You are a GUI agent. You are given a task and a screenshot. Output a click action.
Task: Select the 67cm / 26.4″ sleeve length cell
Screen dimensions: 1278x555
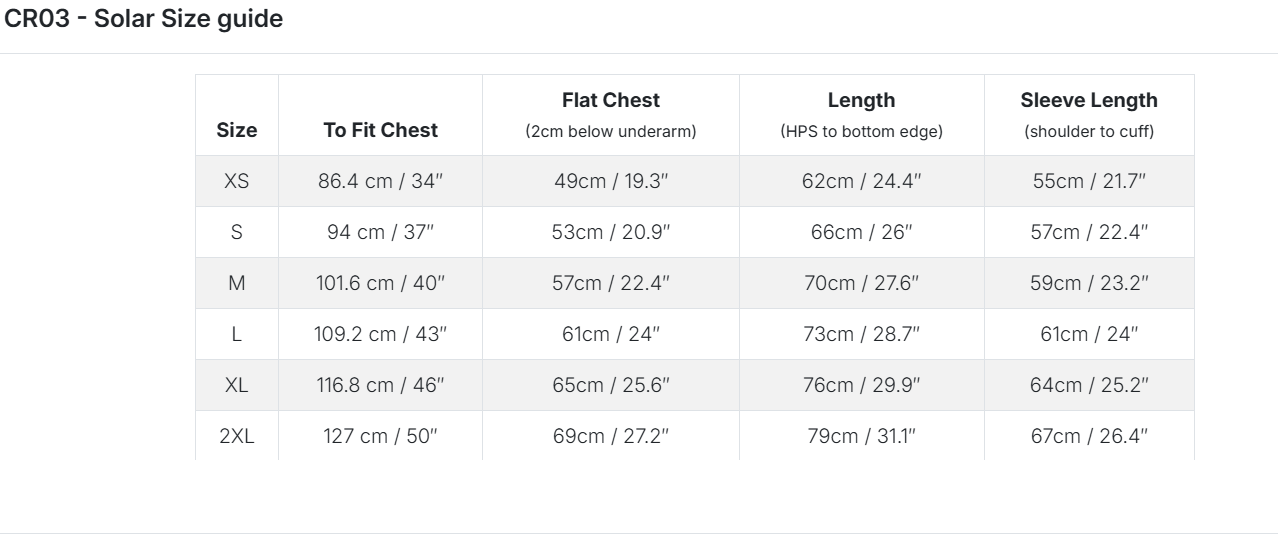click(x=1089, y=436)
